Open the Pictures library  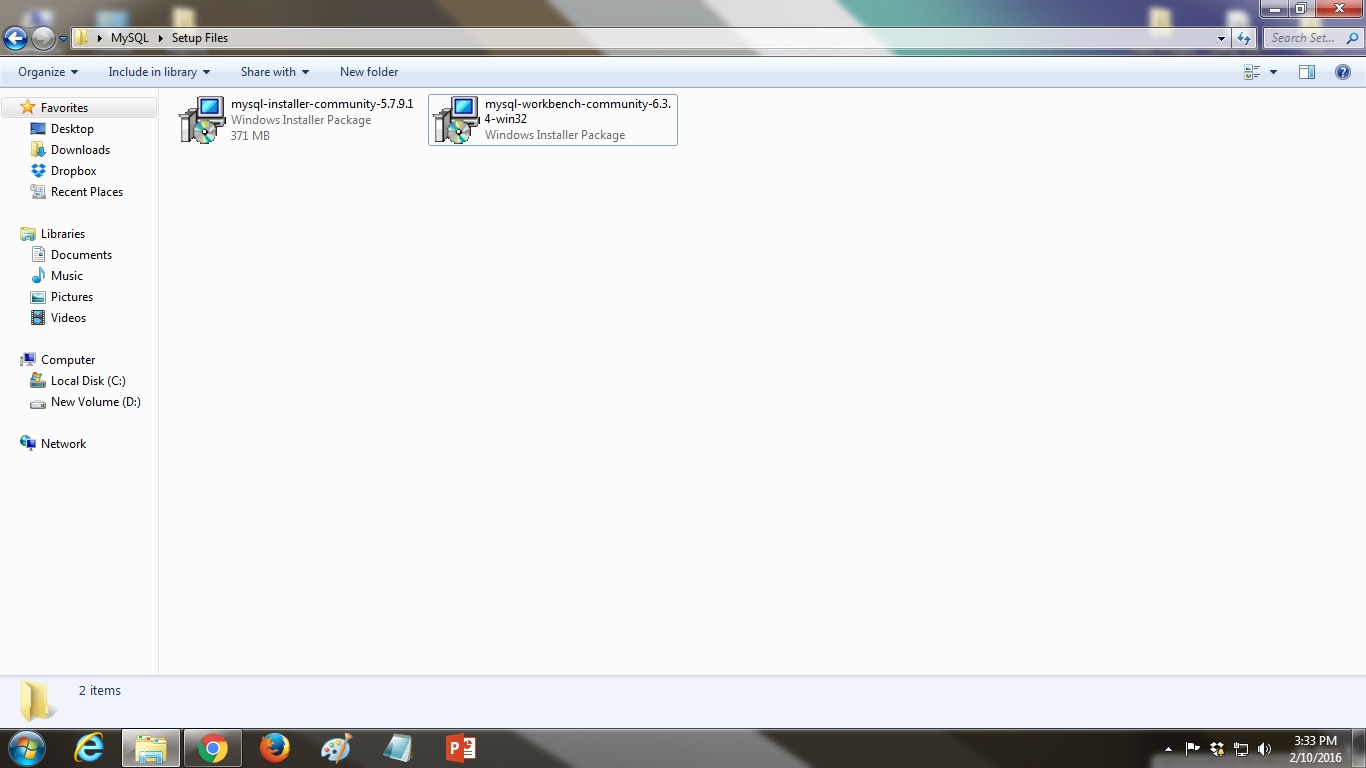coord(72,297)
